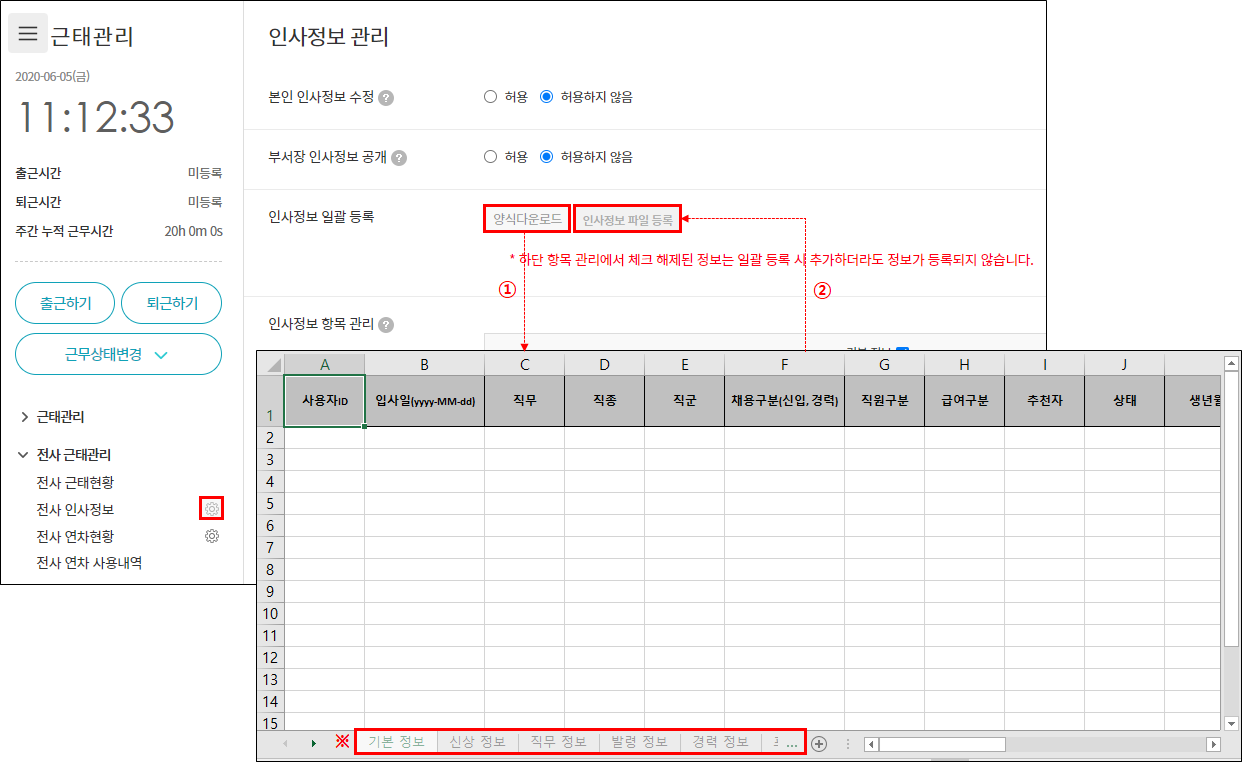Click the gear icon beside 전사 인사정보
1242x764 pixels.
point(211,509)
